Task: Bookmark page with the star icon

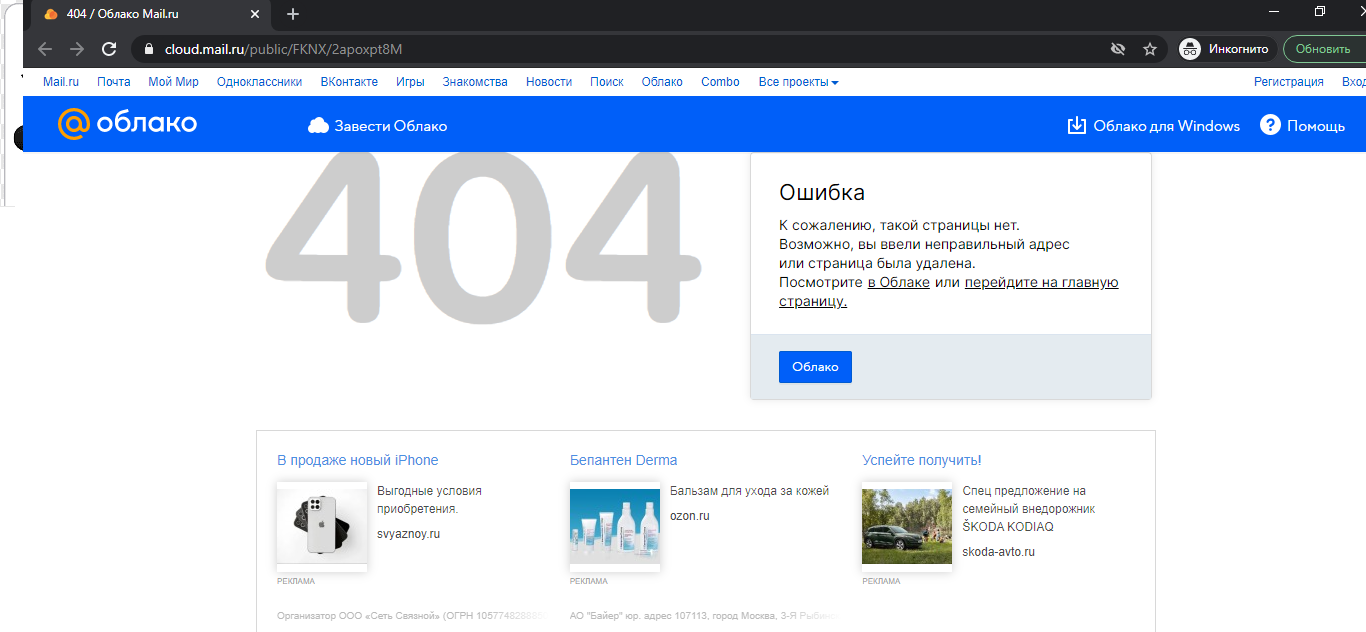Action: [1150, 49]
